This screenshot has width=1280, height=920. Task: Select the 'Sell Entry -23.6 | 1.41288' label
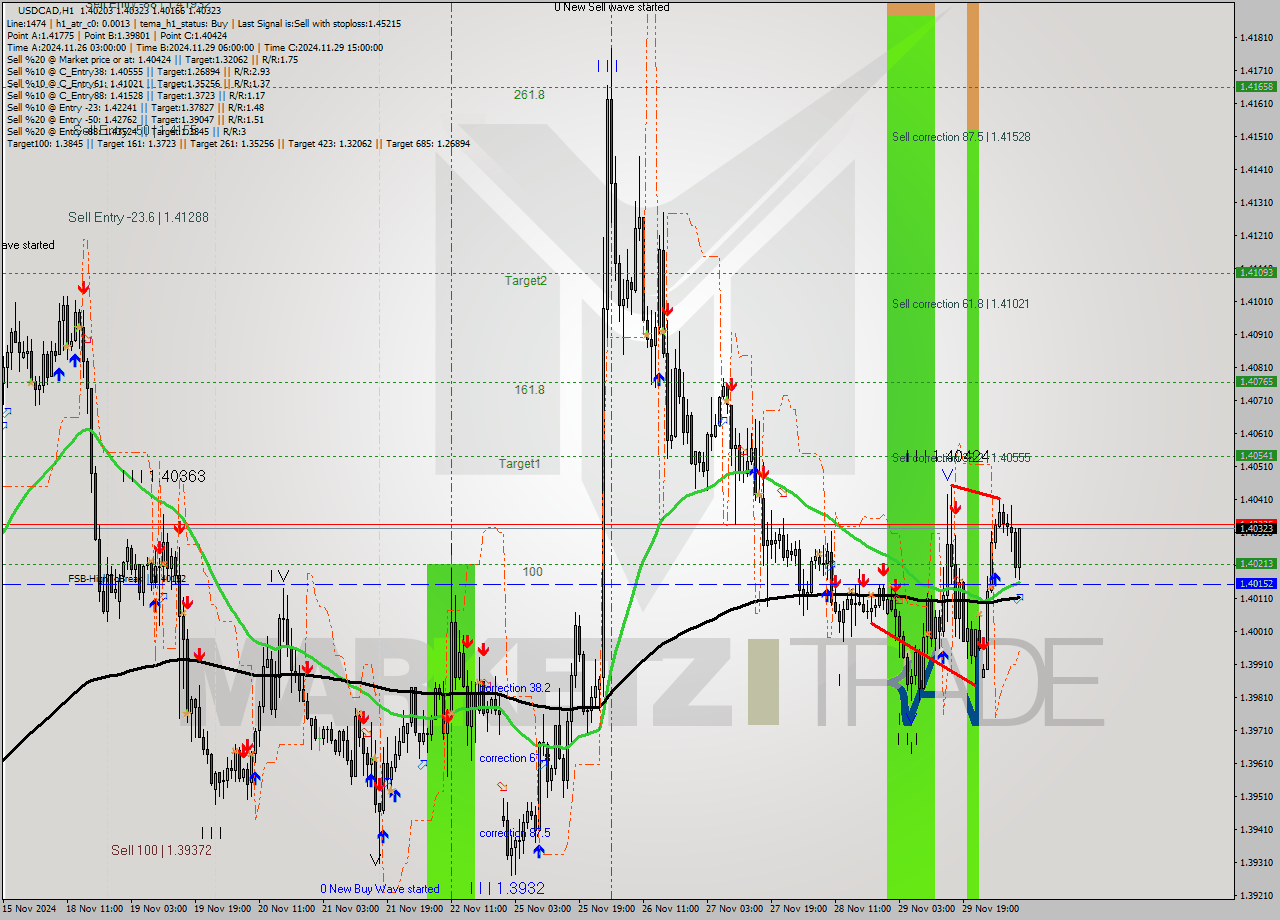138,217
